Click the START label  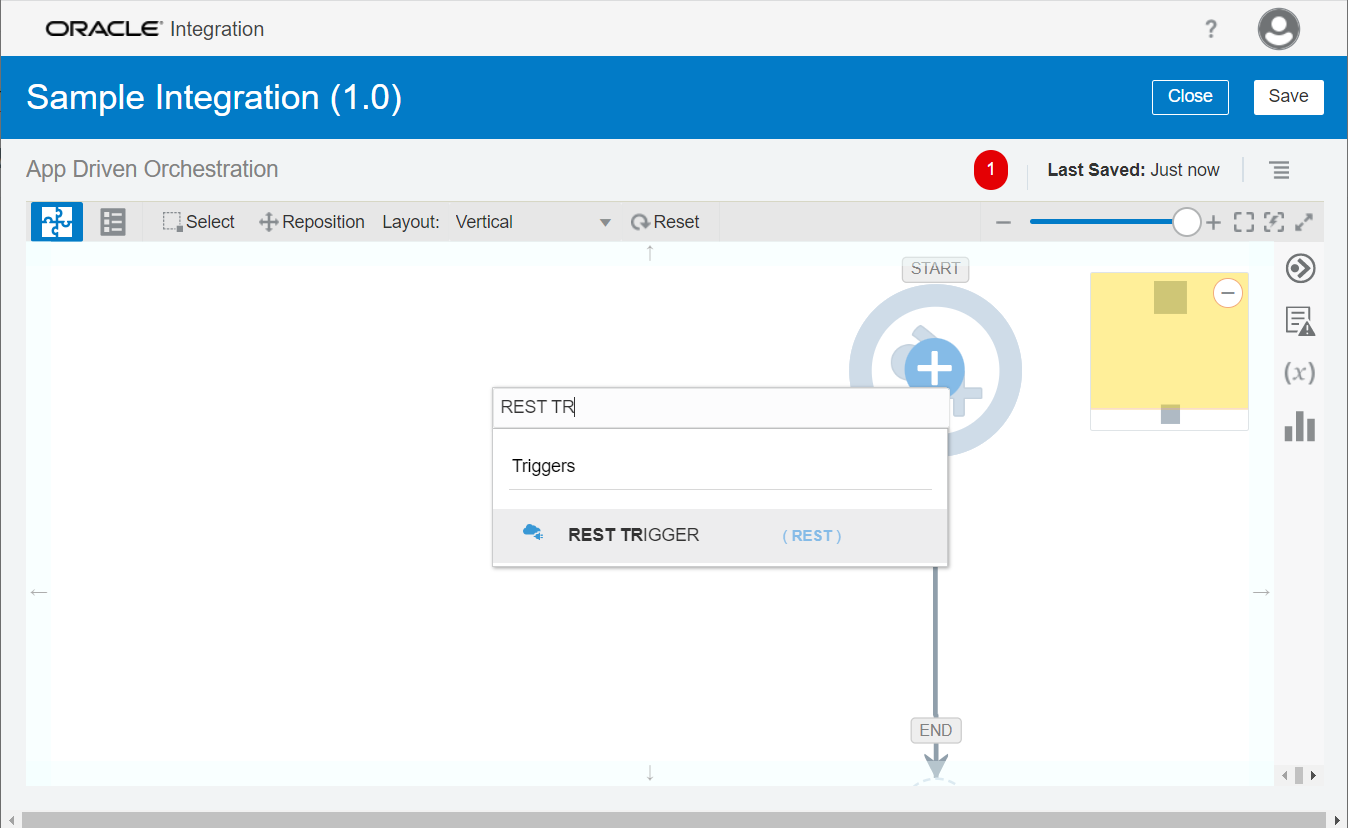coord(935,269)
